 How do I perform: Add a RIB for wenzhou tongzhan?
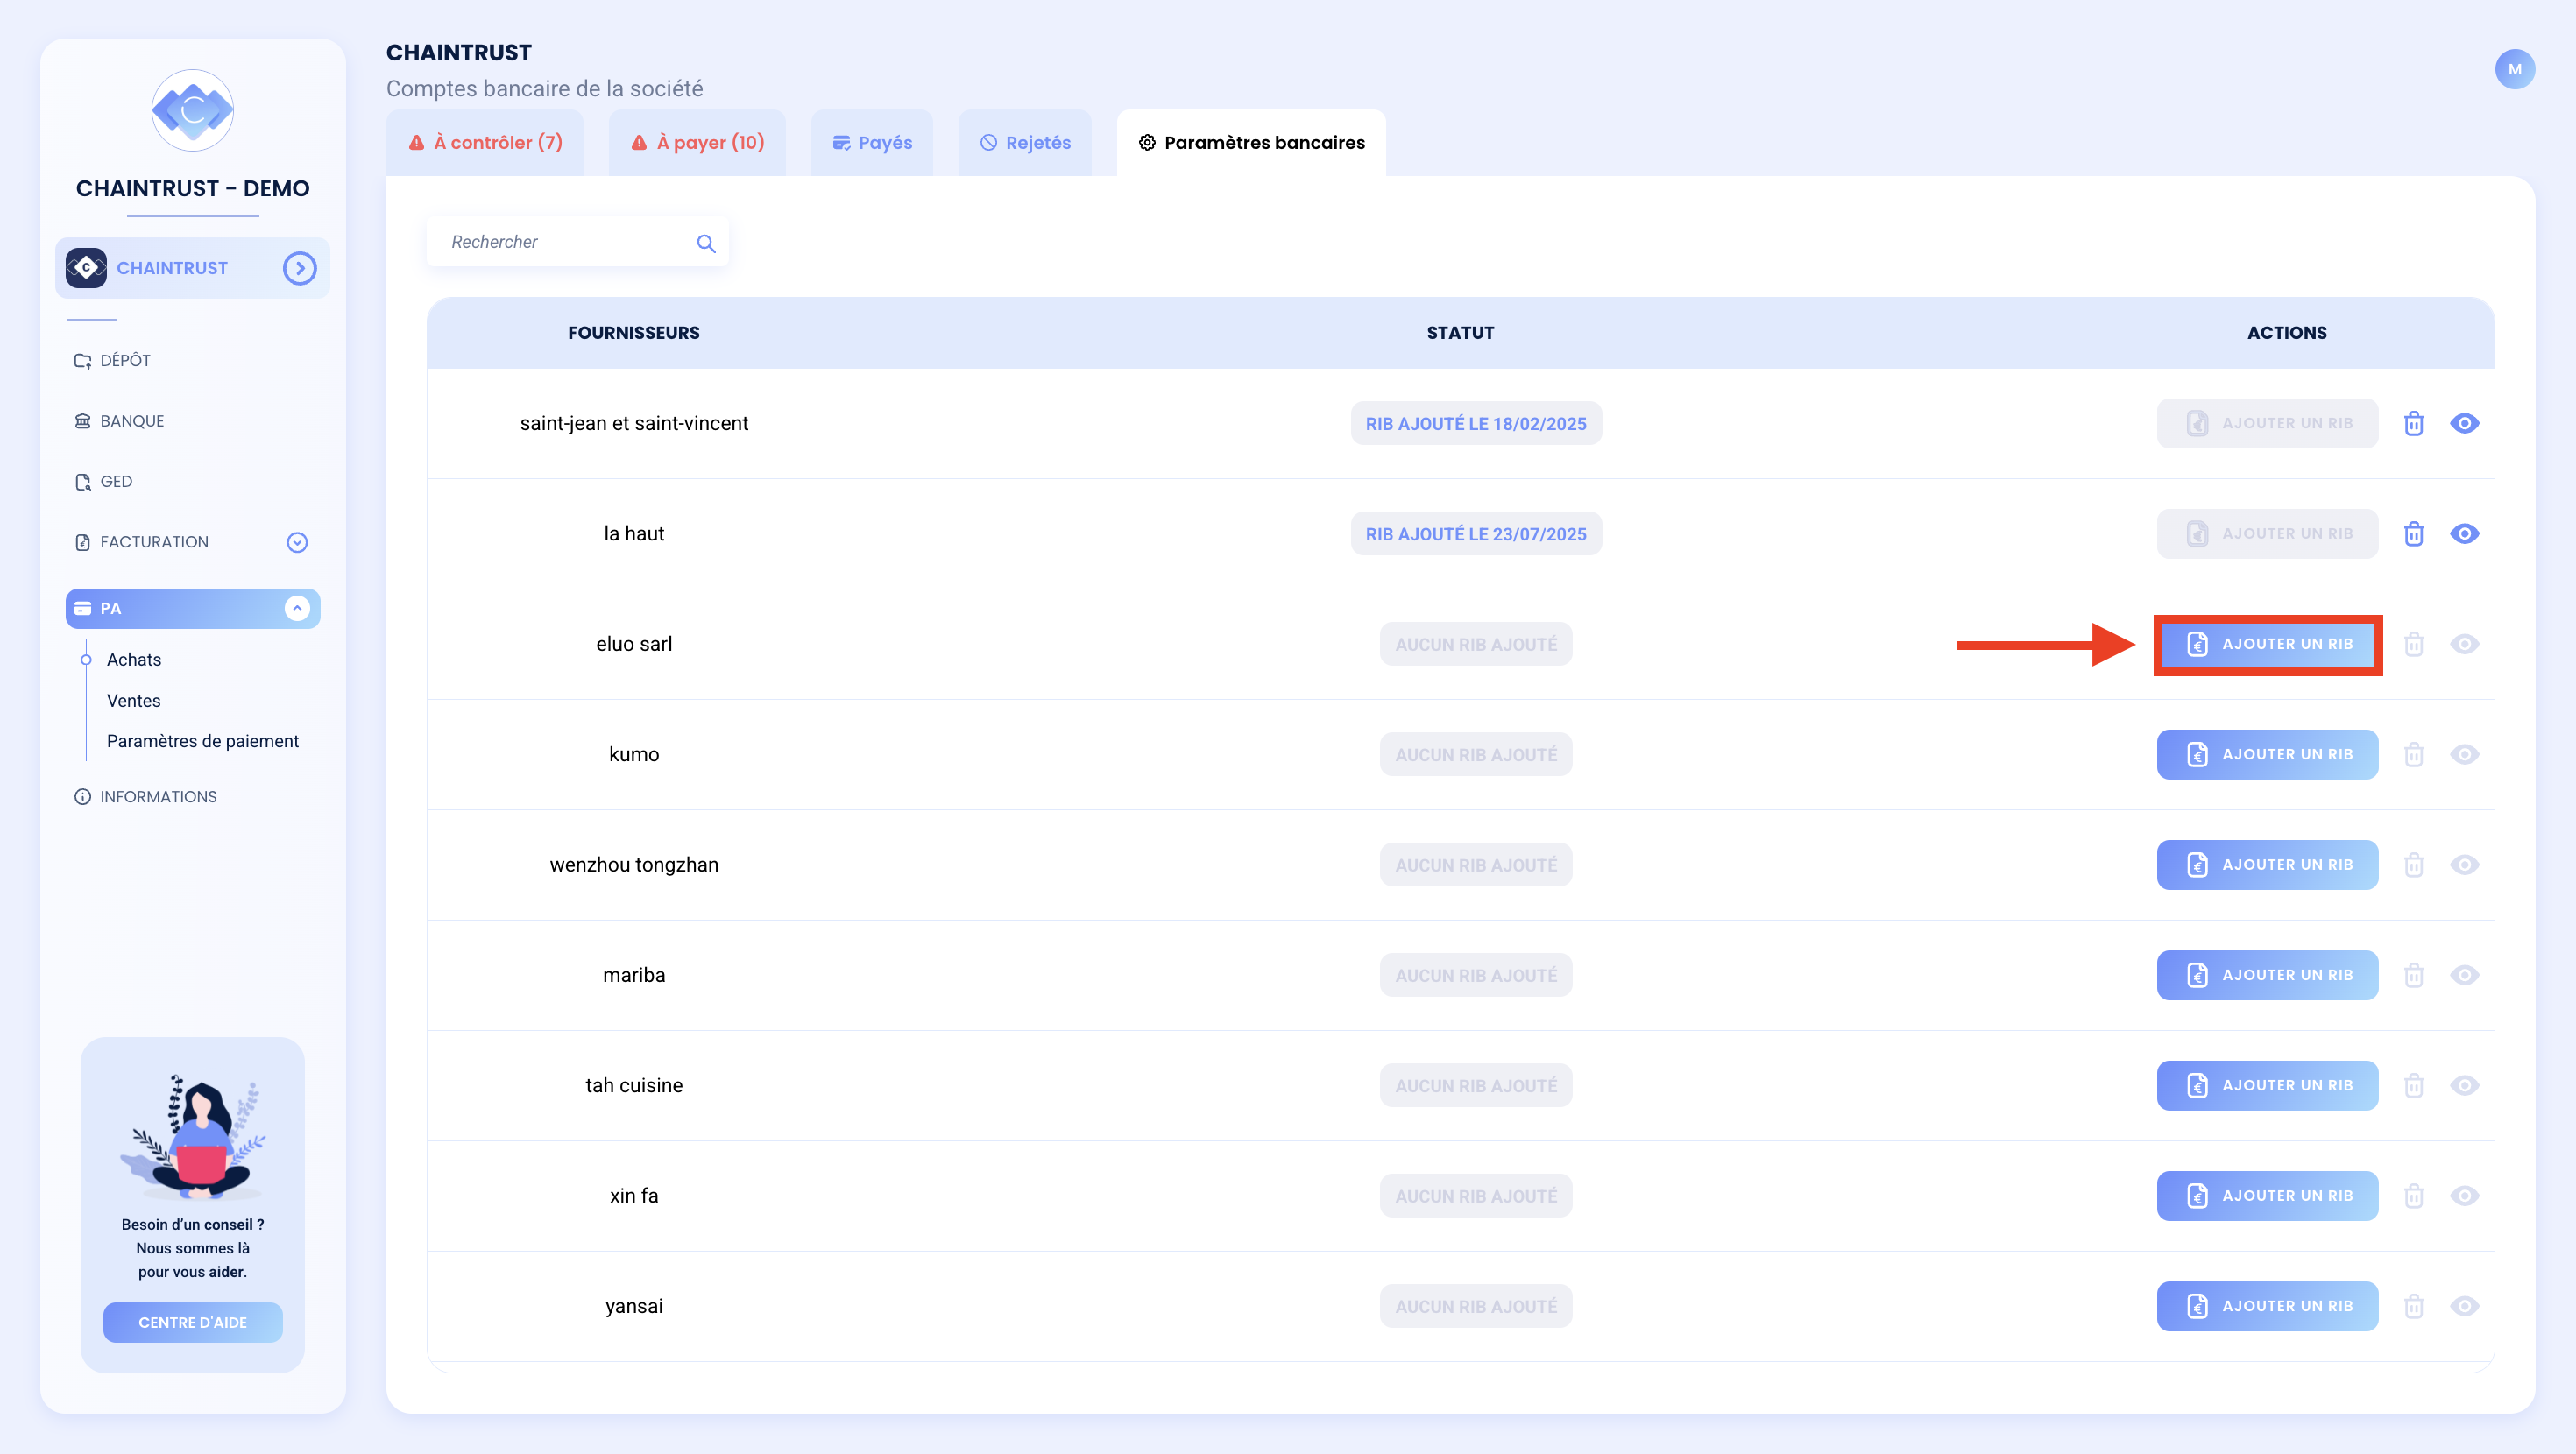(2267, 864)
